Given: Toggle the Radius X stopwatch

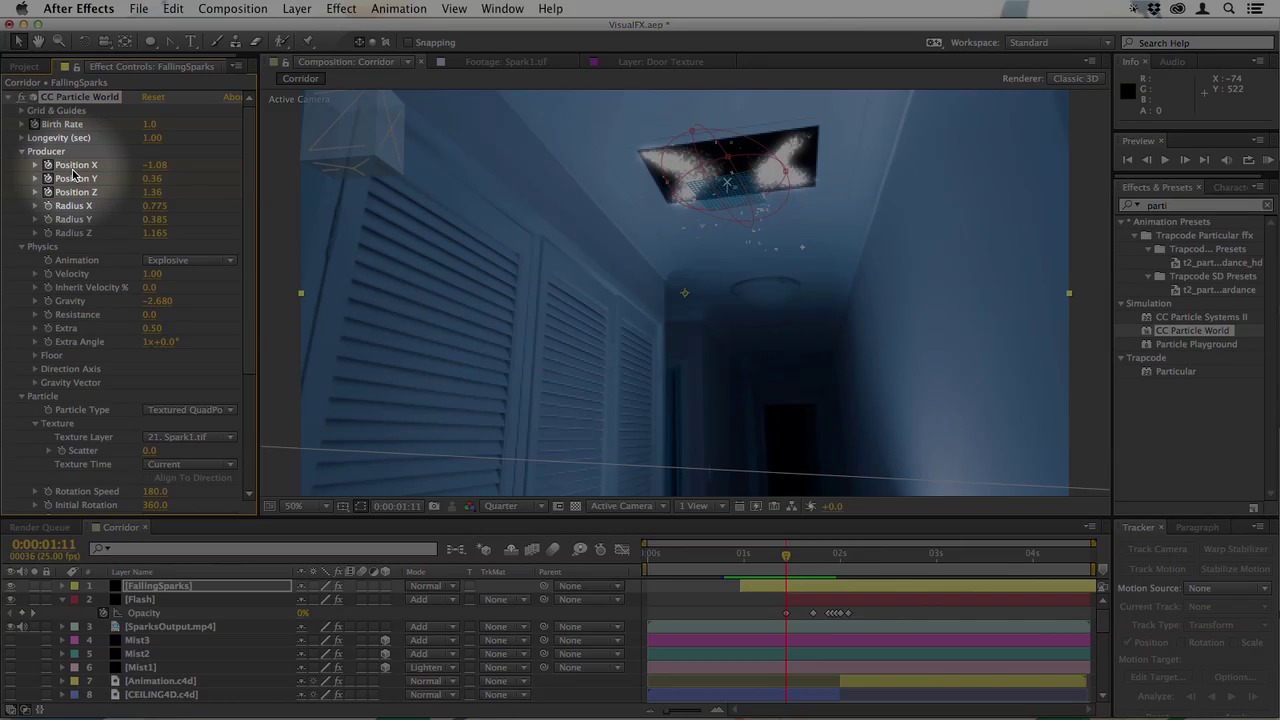Looking at the screenshot, I should pos(48,206).
